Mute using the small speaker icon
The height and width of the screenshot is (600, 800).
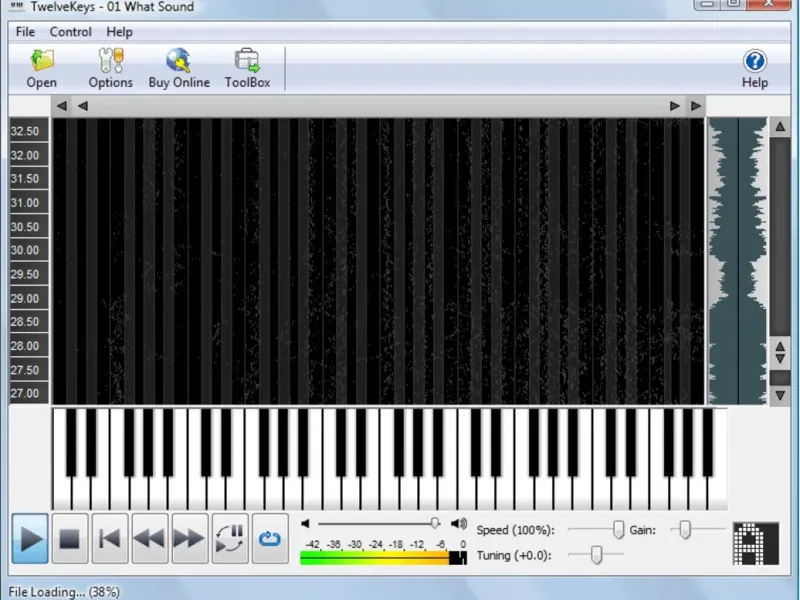point(306,523)
